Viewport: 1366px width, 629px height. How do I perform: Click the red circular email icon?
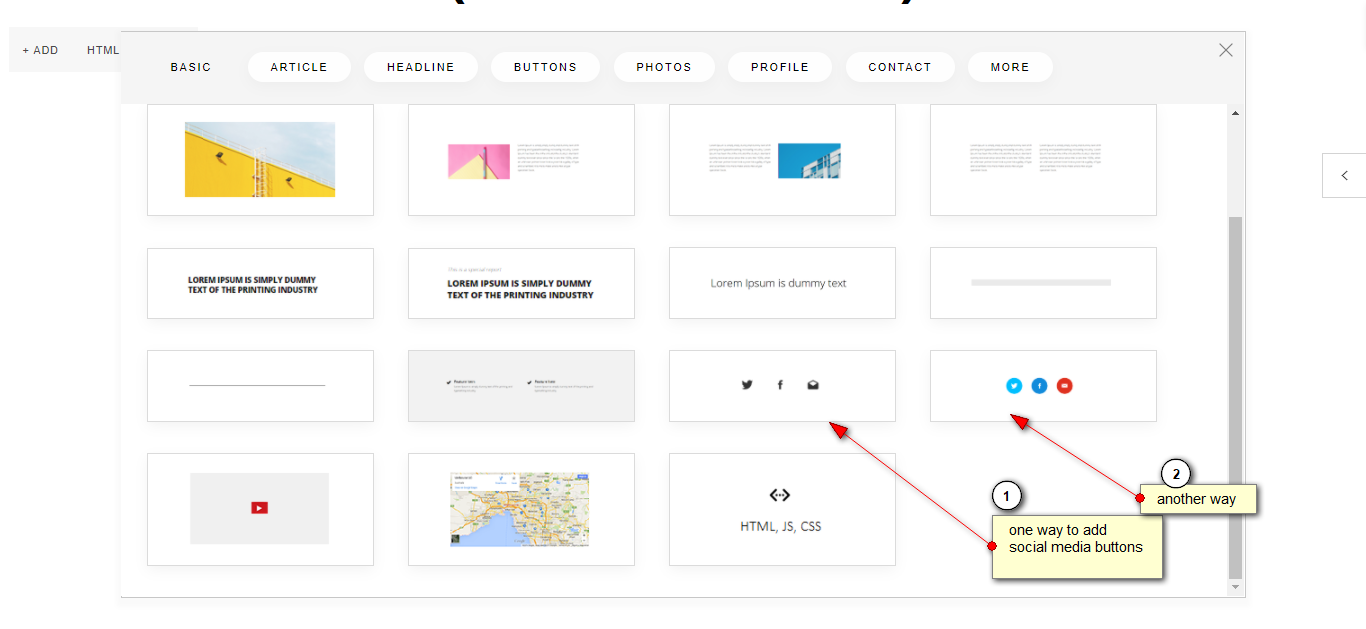click(1064, 385)
